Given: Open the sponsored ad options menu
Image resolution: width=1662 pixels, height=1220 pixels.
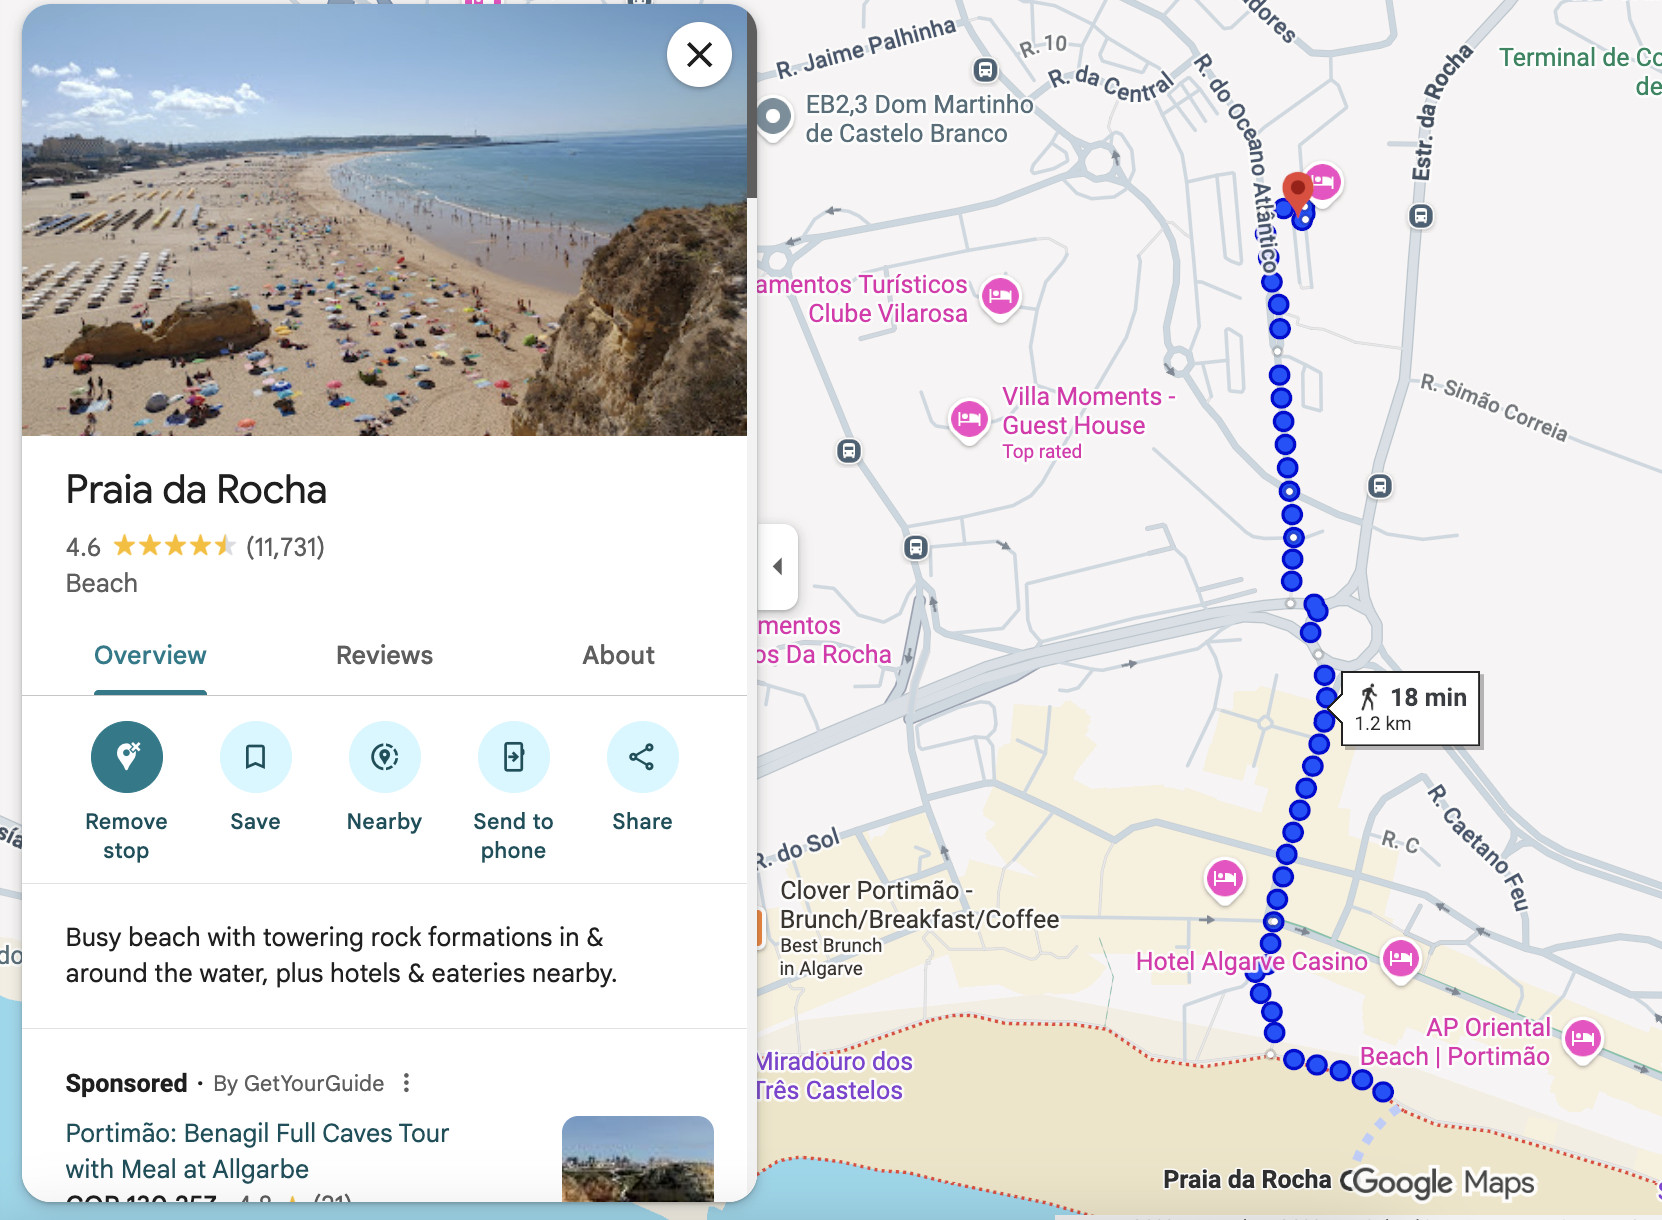Looking at the screenshot, I should point(406,1083).
